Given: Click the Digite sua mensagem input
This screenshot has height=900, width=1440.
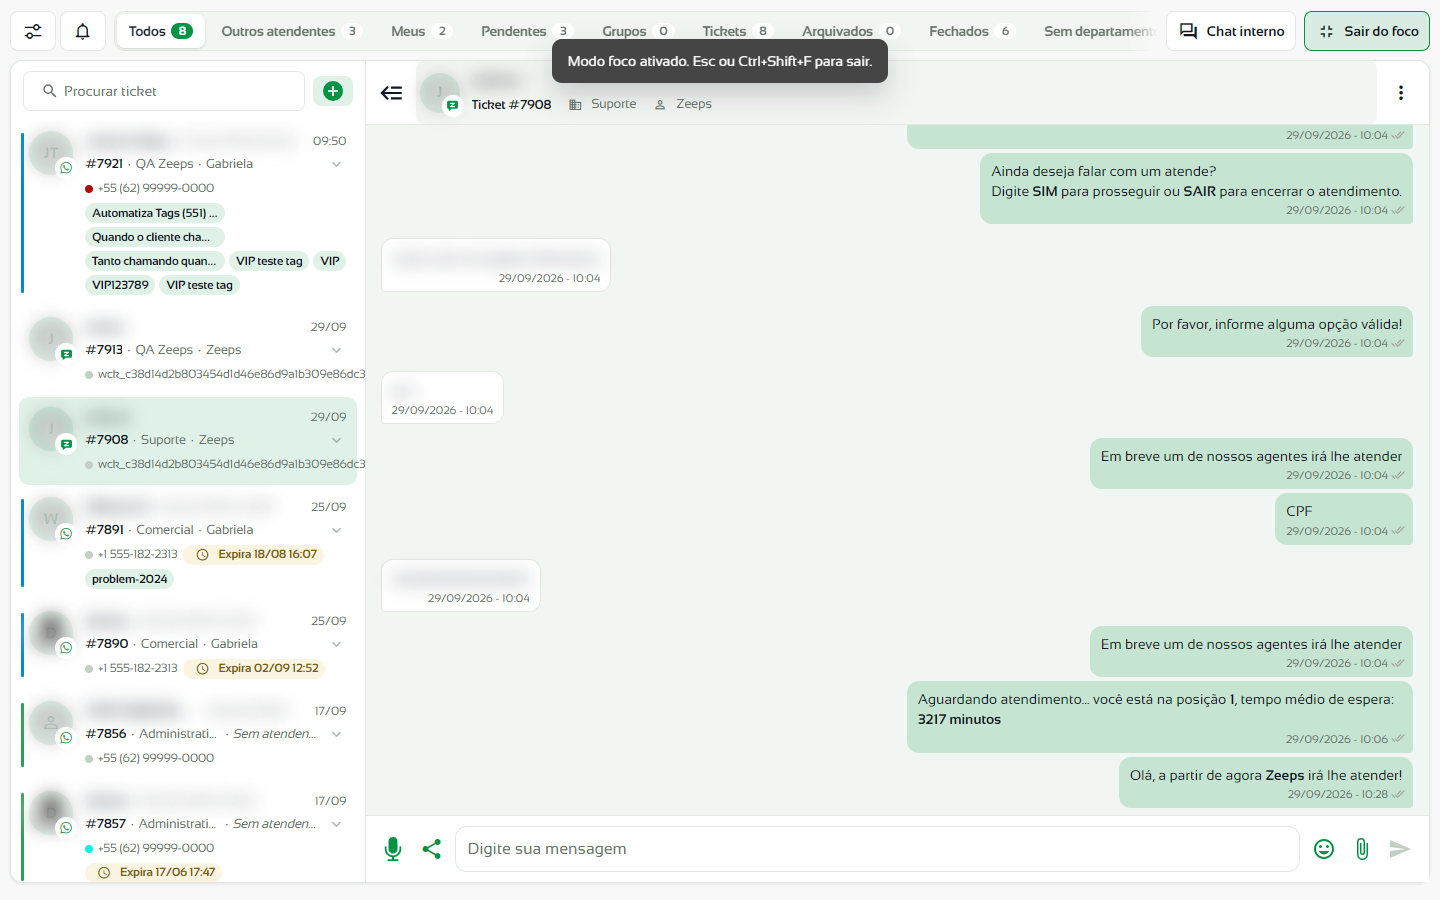Looking at the screenshot, I should pyautogui.click(x=877, y=849).
